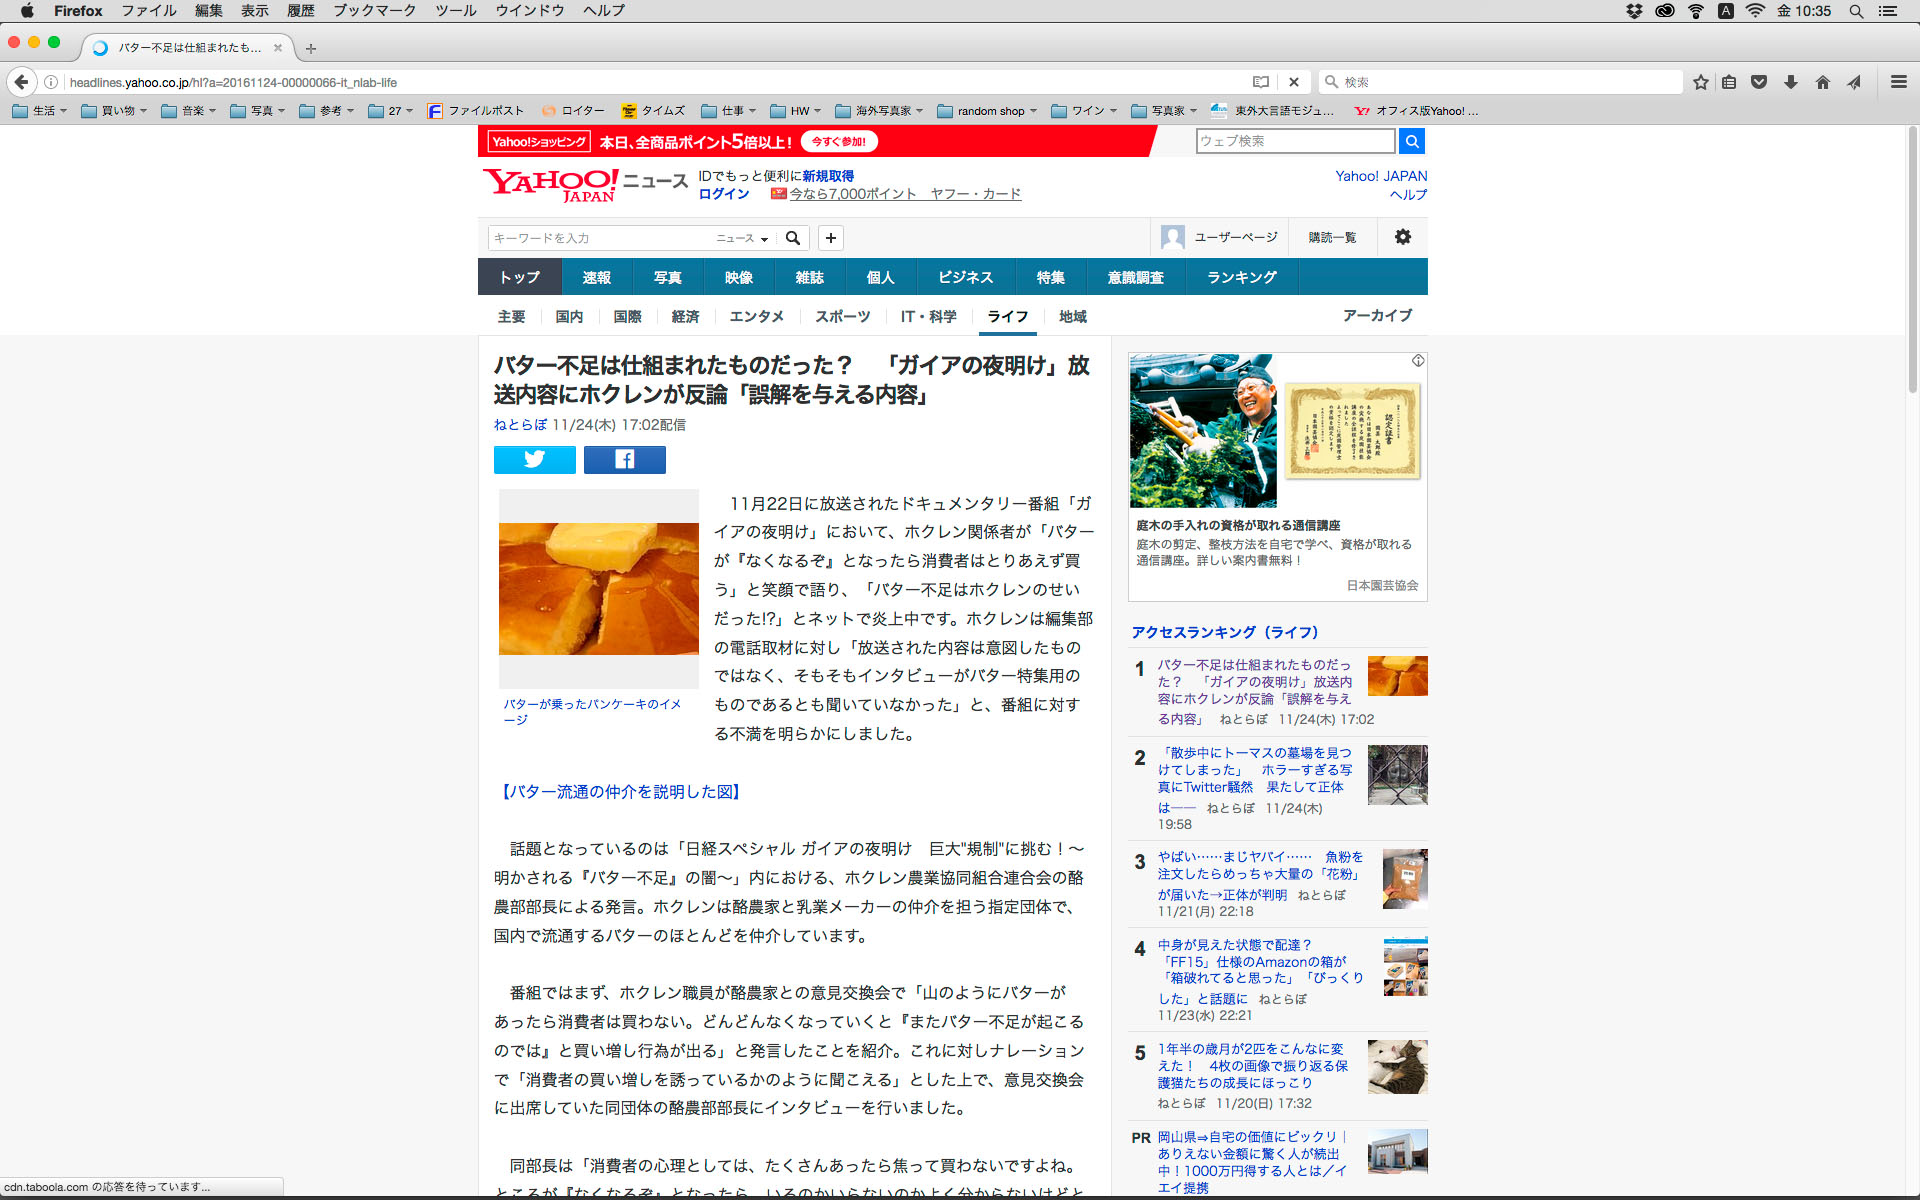Open the ブックマーク menu in menu bar

tap(374, 10)
